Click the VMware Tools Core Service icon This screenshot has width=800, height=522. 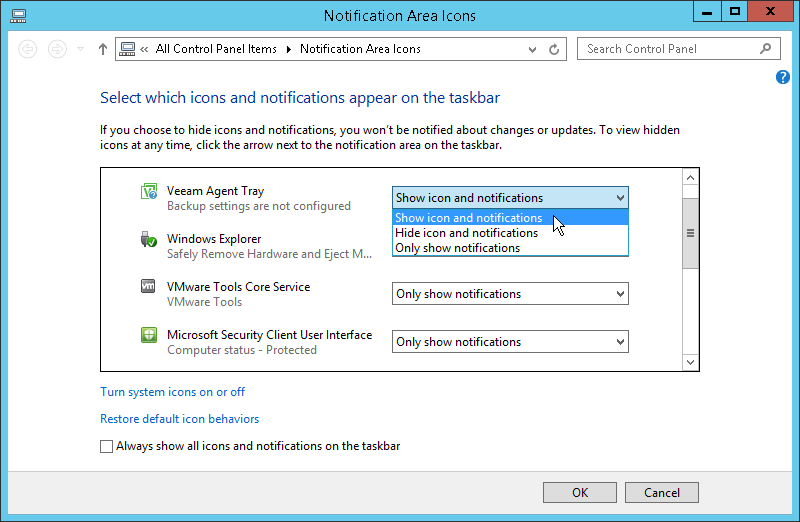(x=148, y=286)
